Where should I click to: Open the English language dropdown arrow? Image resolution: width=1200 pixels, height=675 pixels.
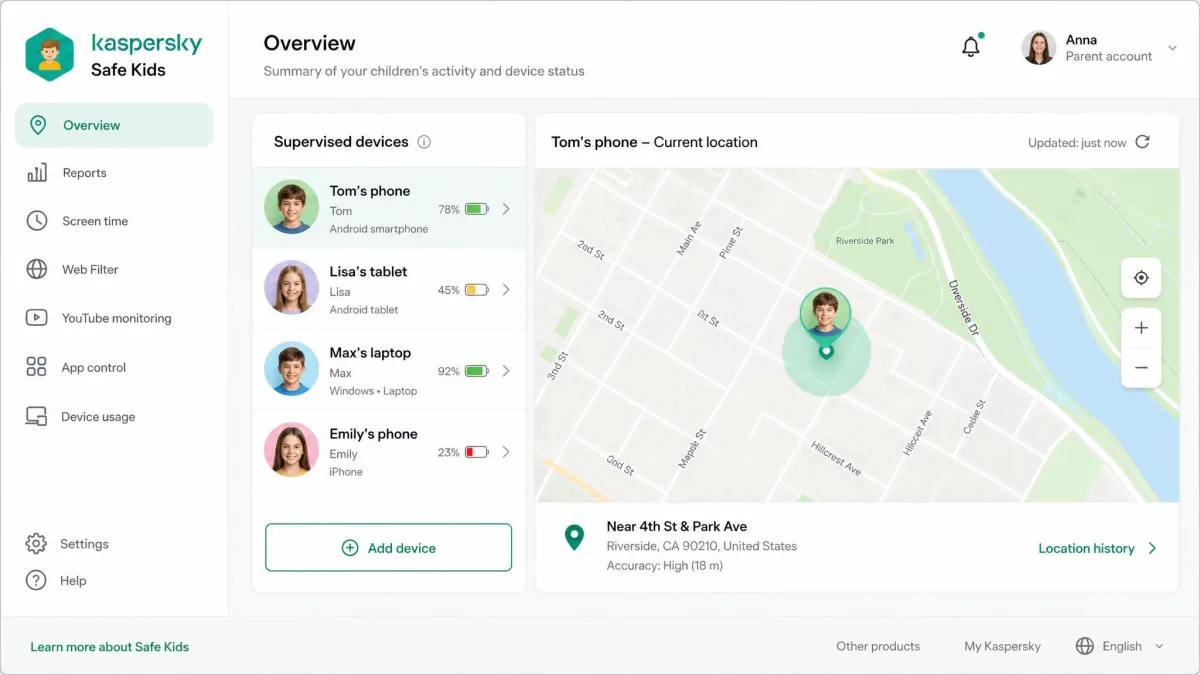[x=1160, y=646]
